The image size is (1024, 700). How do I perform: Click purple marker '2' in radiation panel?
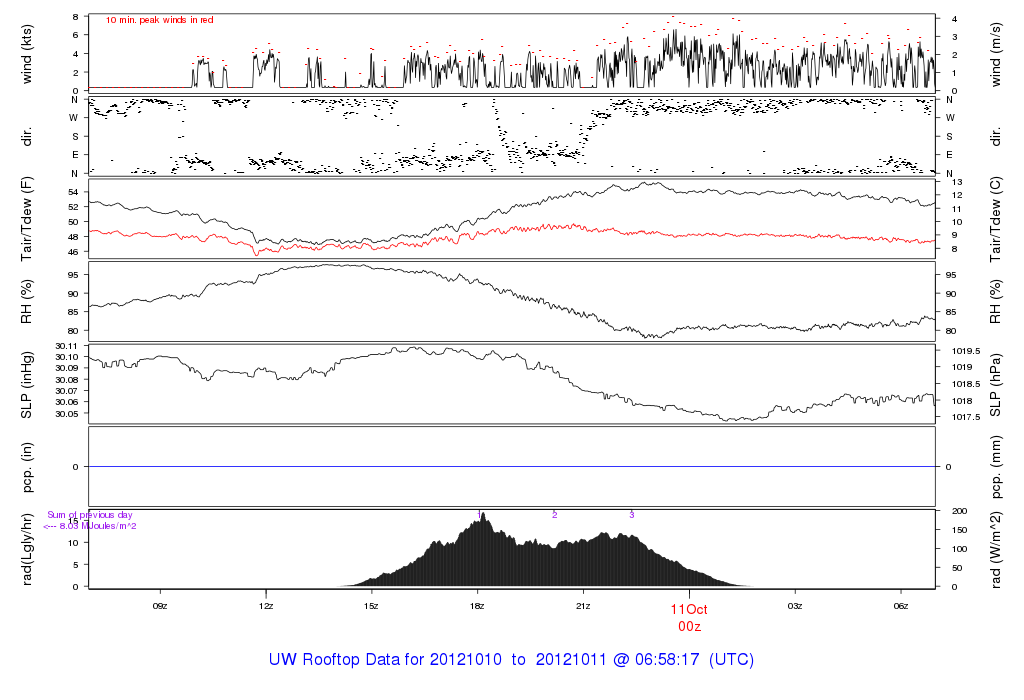[554, 515]
